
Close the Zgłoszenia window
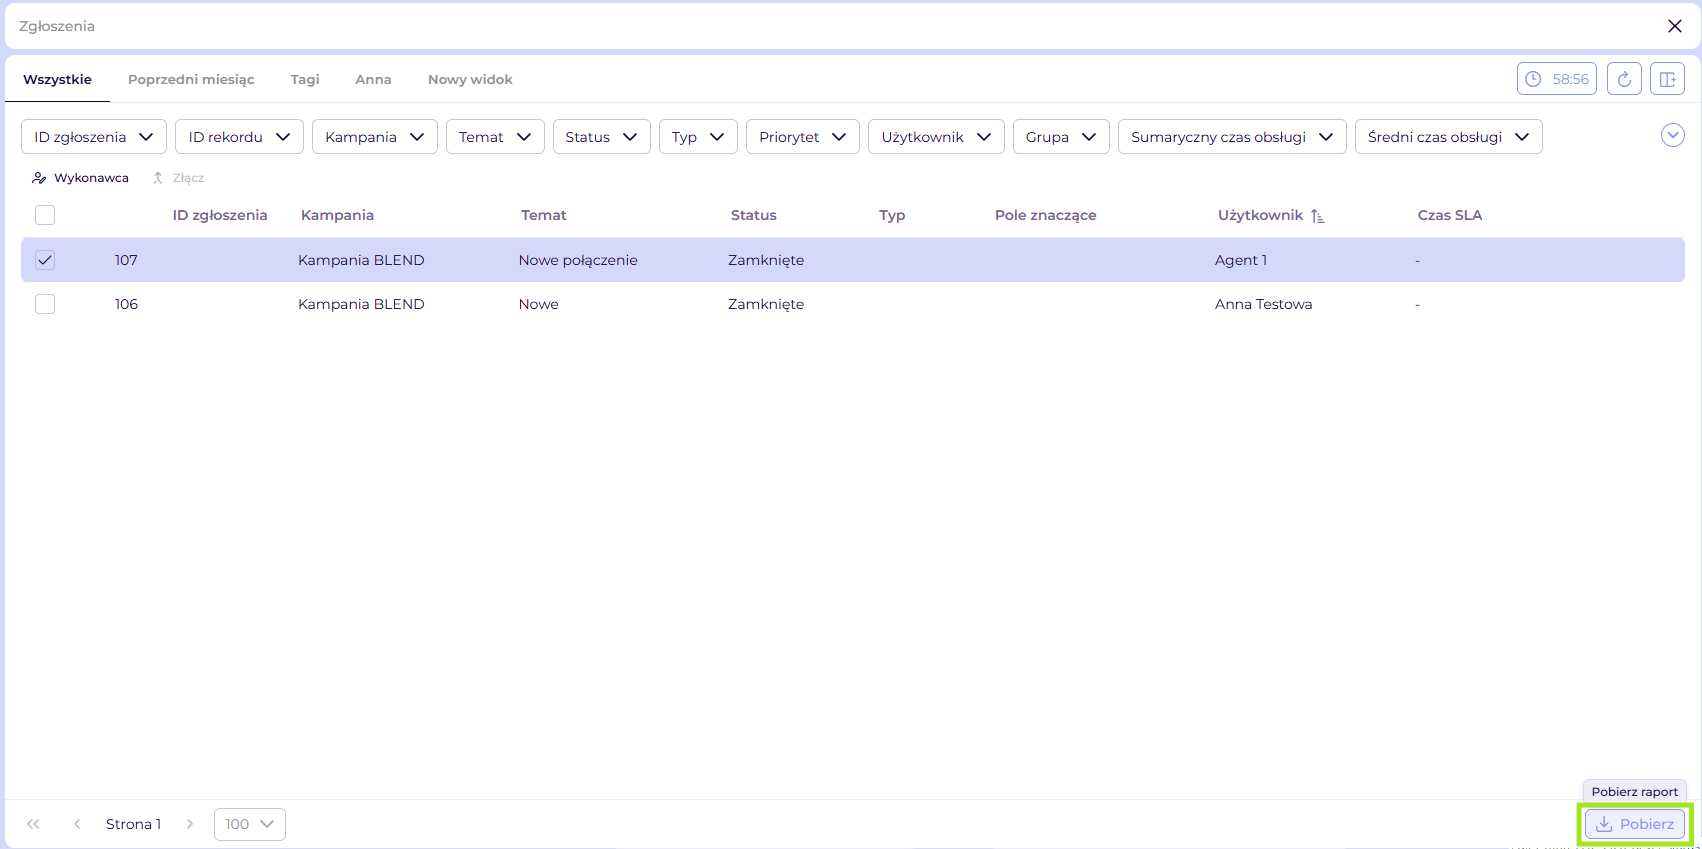click(x=1675, y=26)
